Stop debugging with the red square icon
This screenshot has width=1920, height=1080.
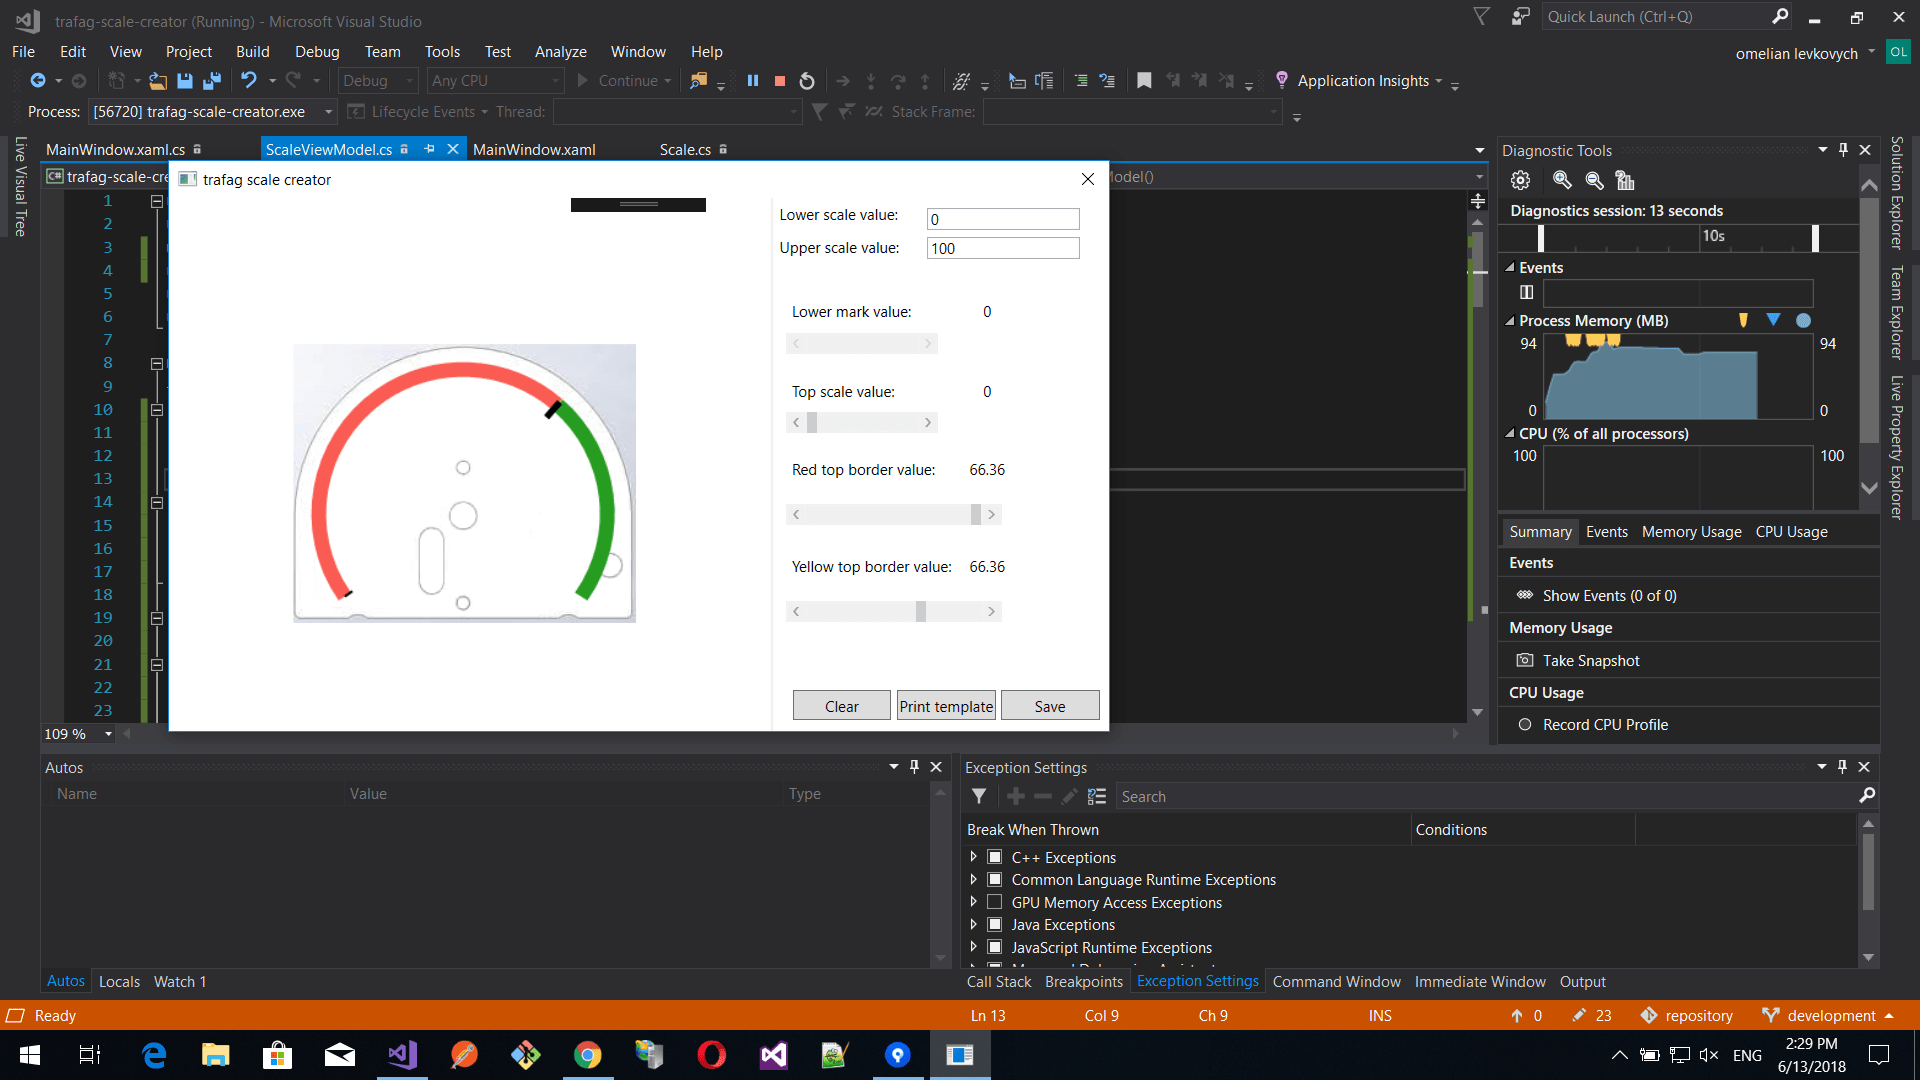click(x=780, y=81)
